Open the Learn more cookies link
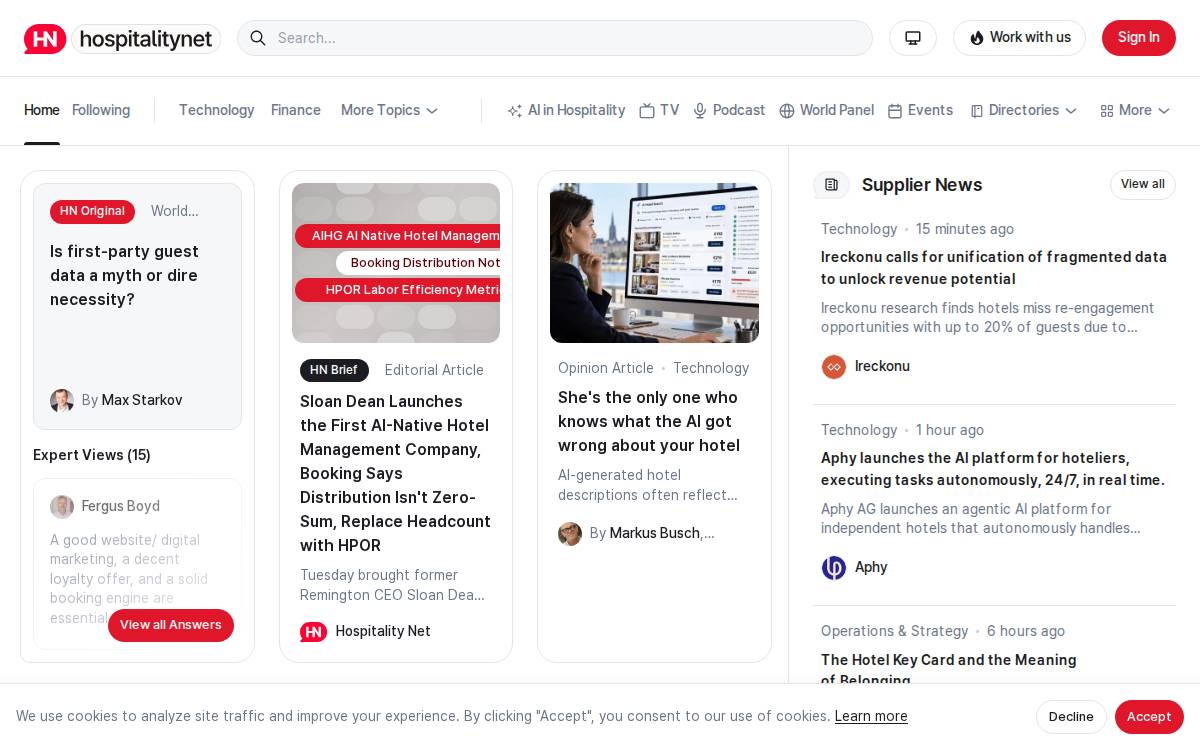This screenshot has width=1200, height=750. 871,717
